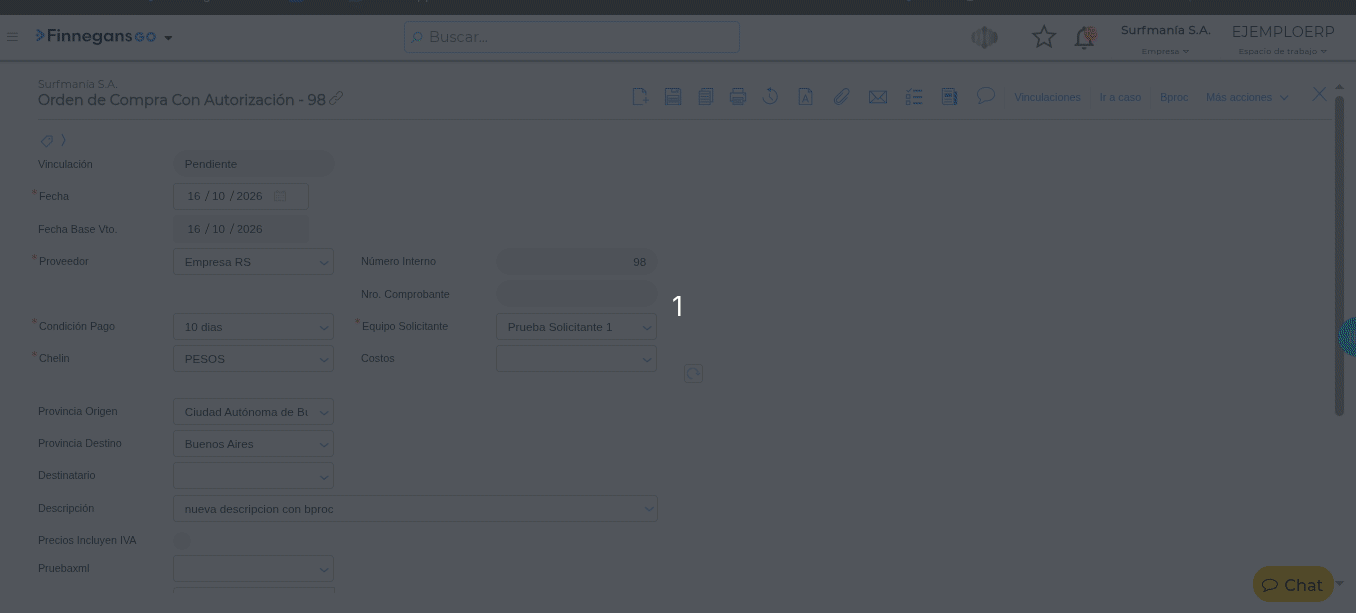1356x613 pixels.
Task: Open the Vinculaciones menu
Action: pos(1047,97)
